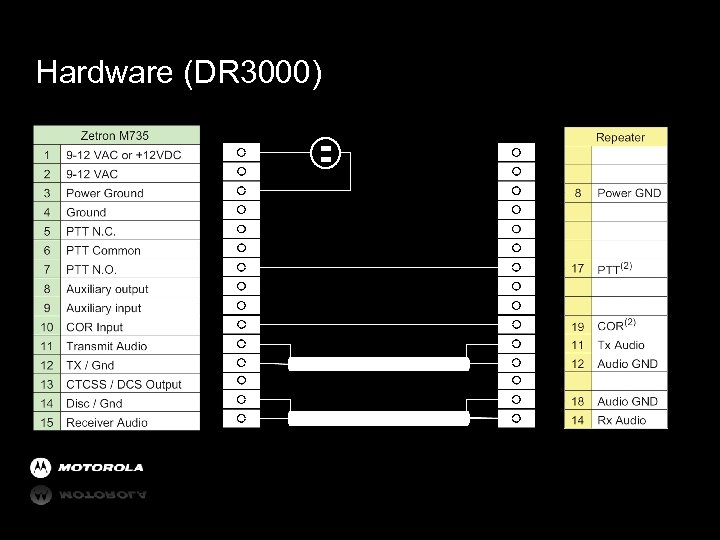Image resolution: width=720 pixels, height=540 pixels.
Task: Click 'Power GND' in the Repeater table
Action: [x=629, y=193]
